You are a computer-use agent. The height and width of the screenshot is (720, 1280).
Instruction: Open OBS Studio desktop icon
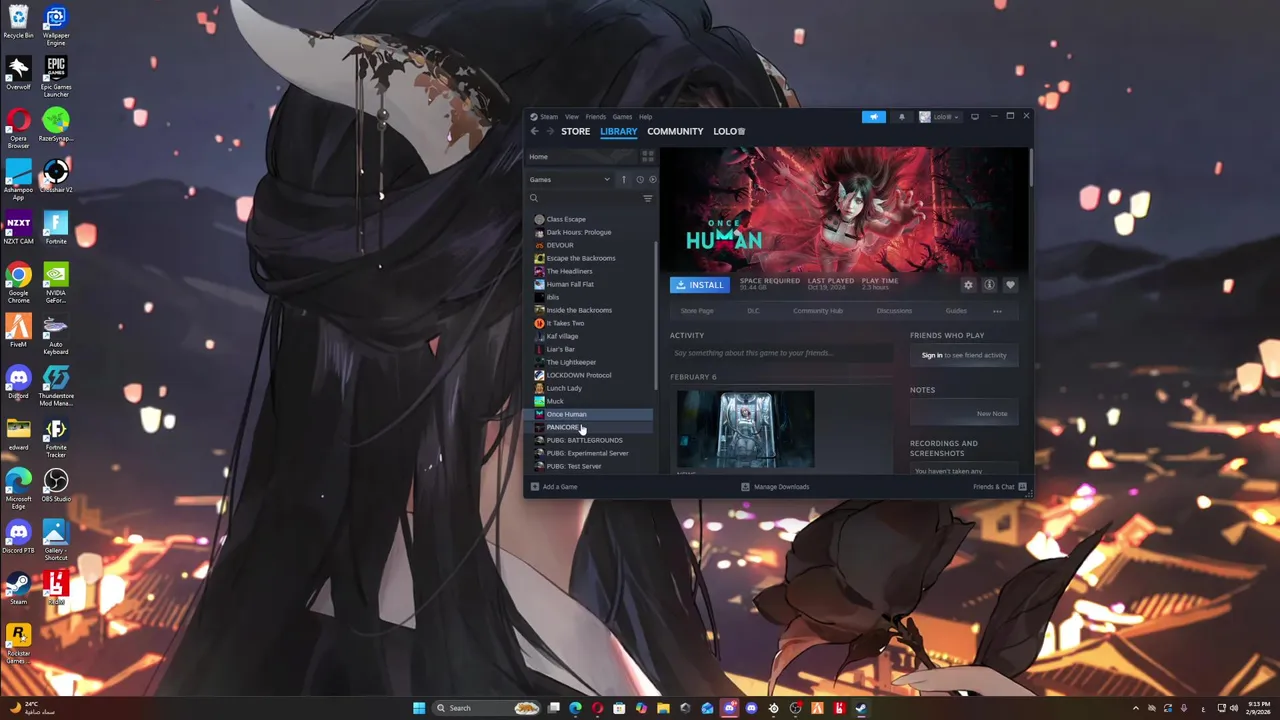click(56, 485)
